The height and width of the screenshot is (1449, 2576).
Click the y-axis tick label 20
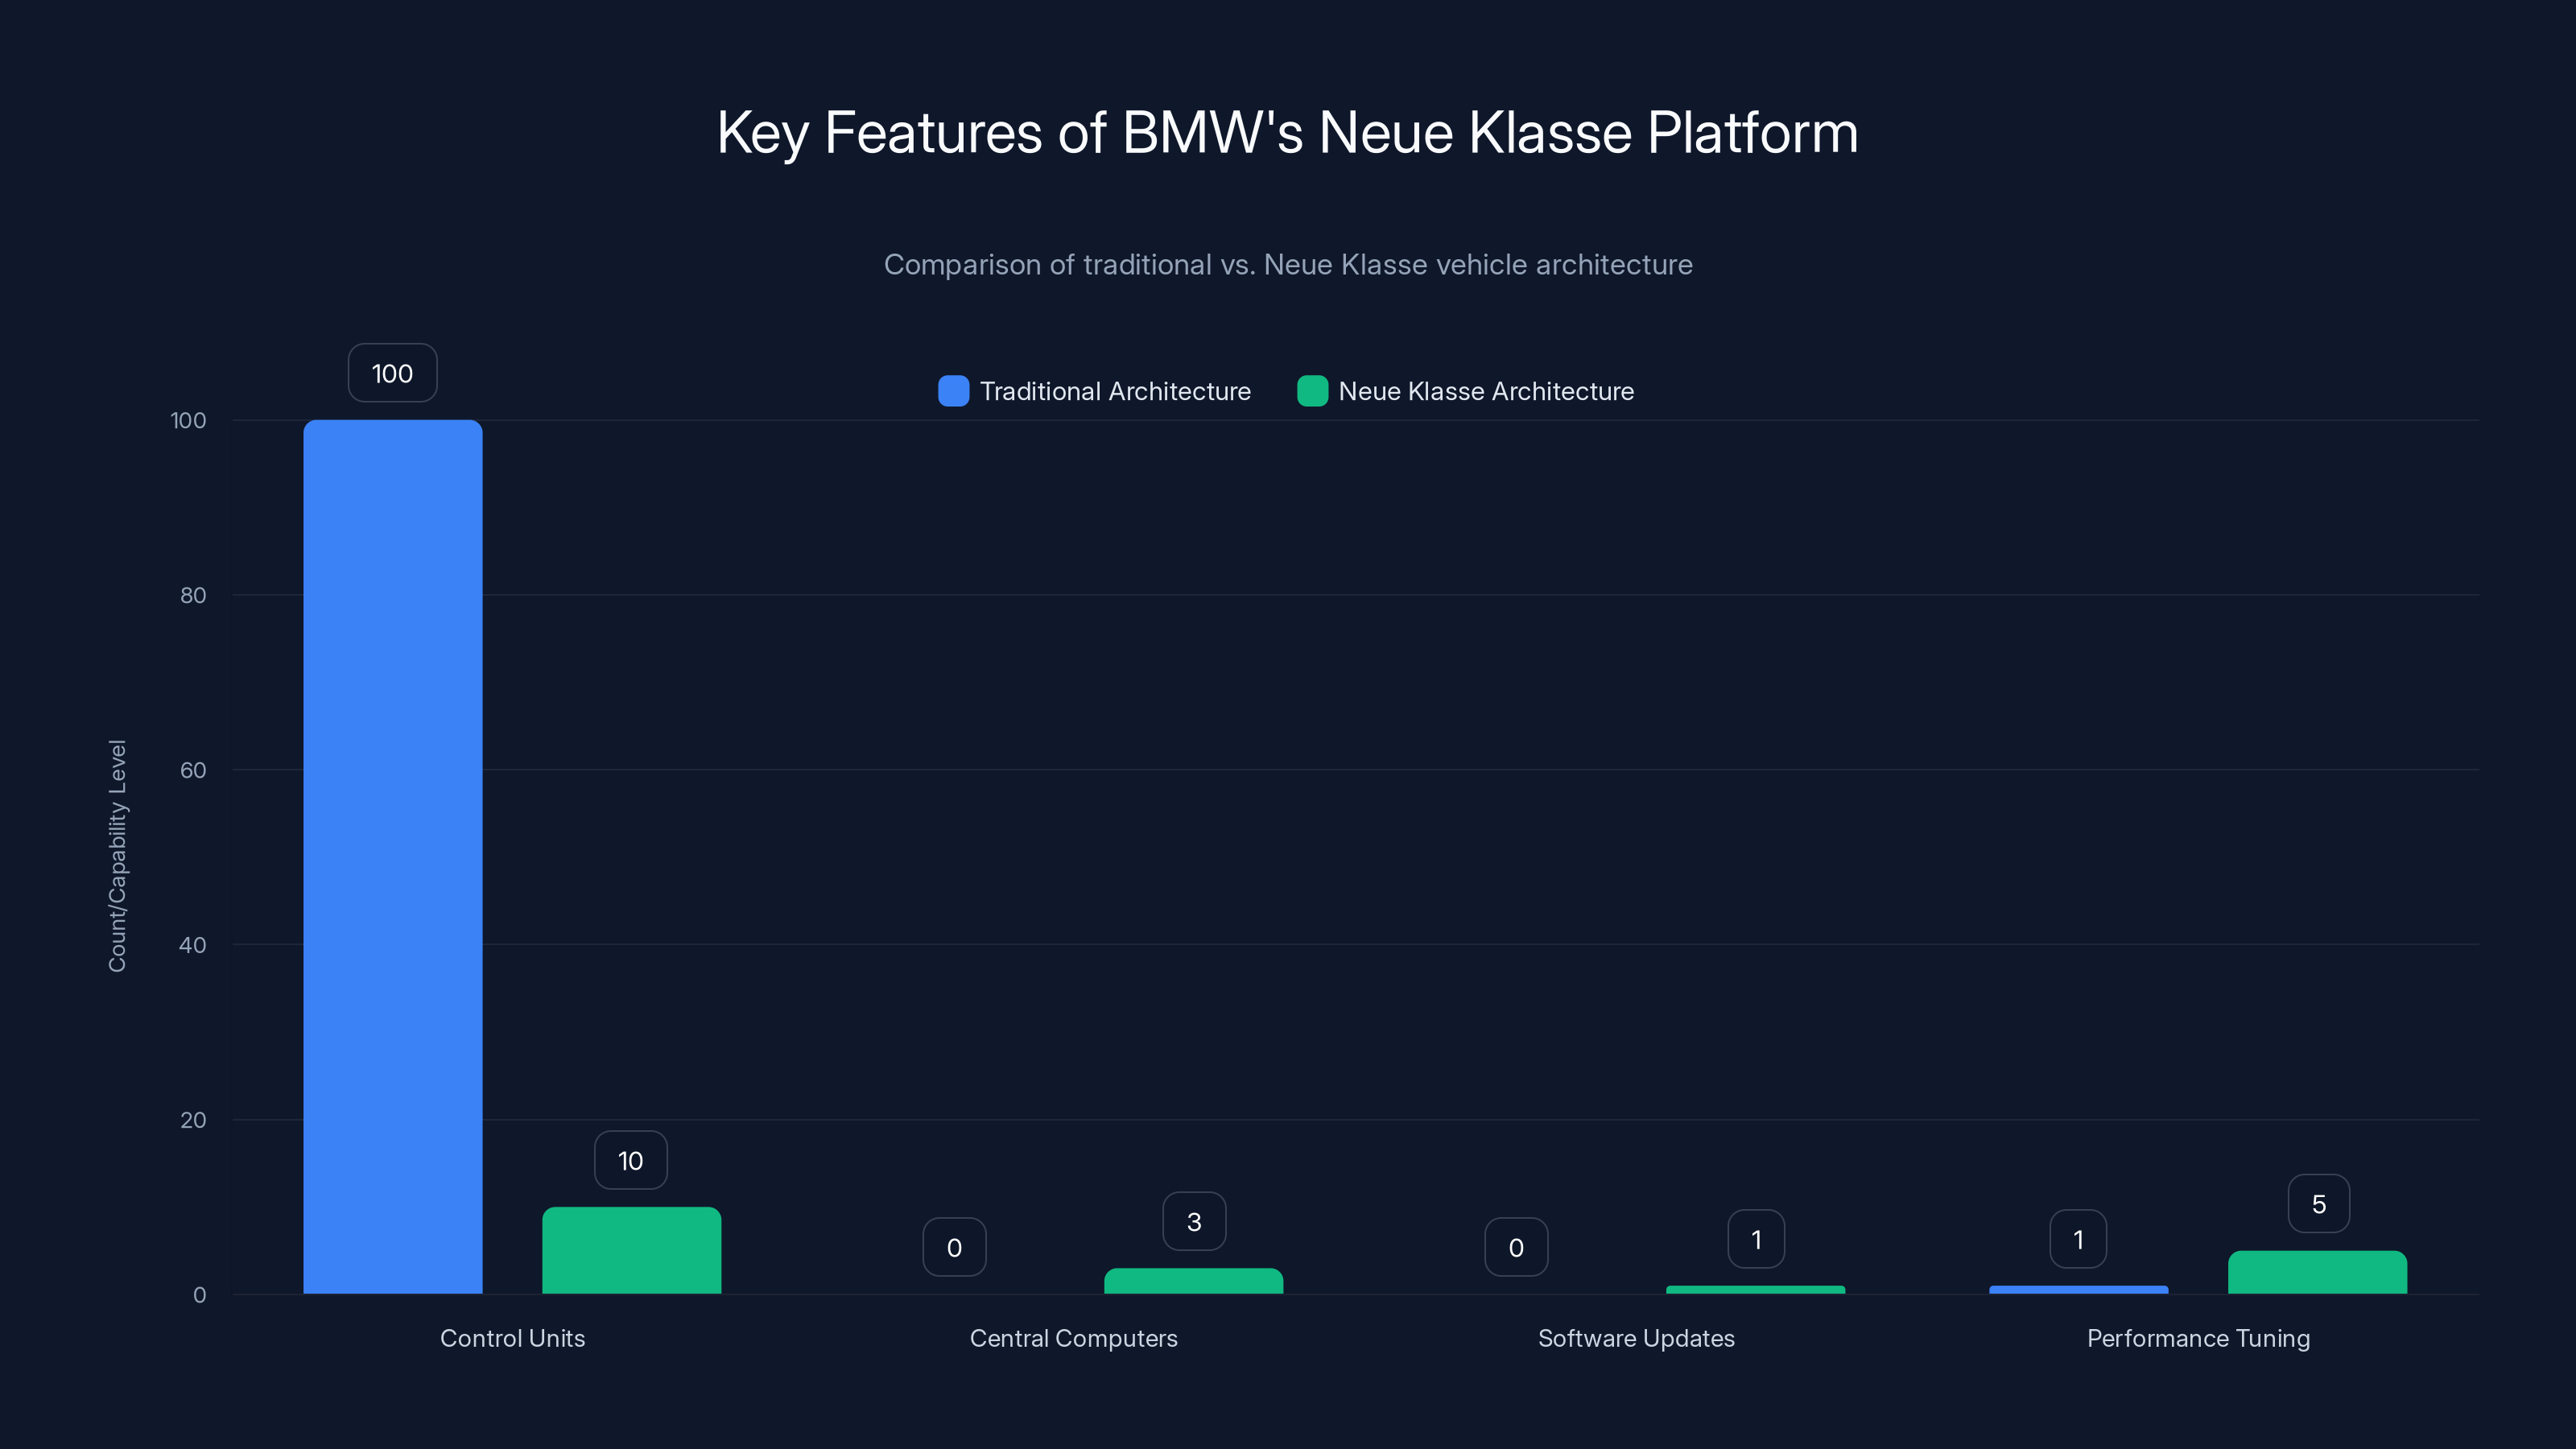point(193,1120)
